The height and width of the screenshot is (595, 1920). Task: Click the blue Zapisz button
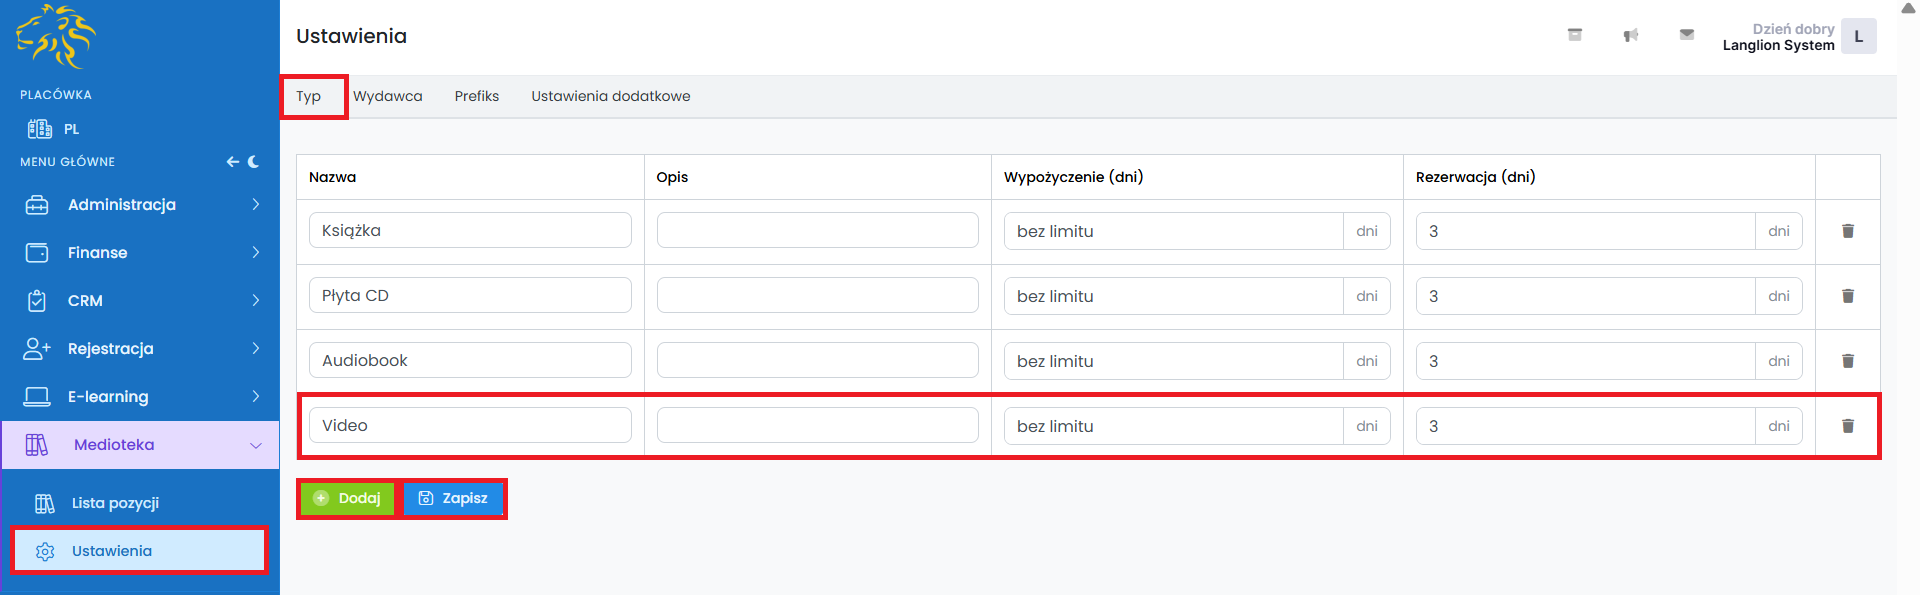tap(454, 498)
